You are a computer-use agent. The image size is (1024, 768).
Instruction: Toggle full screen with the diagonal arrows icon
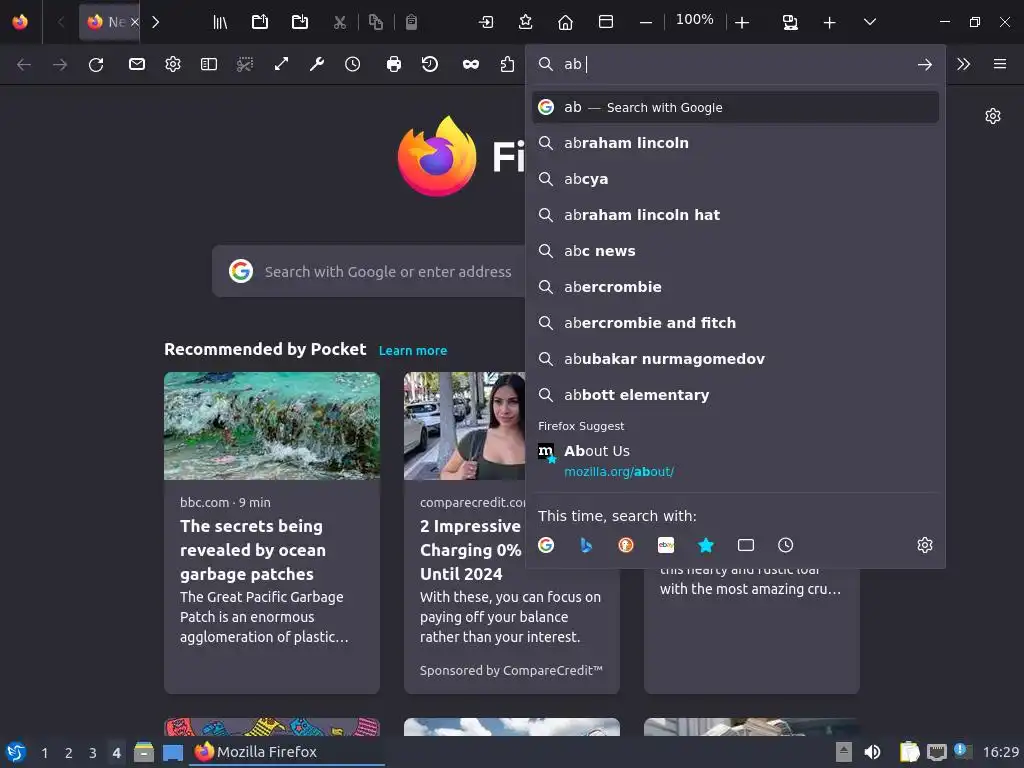[x=281, y=64]
